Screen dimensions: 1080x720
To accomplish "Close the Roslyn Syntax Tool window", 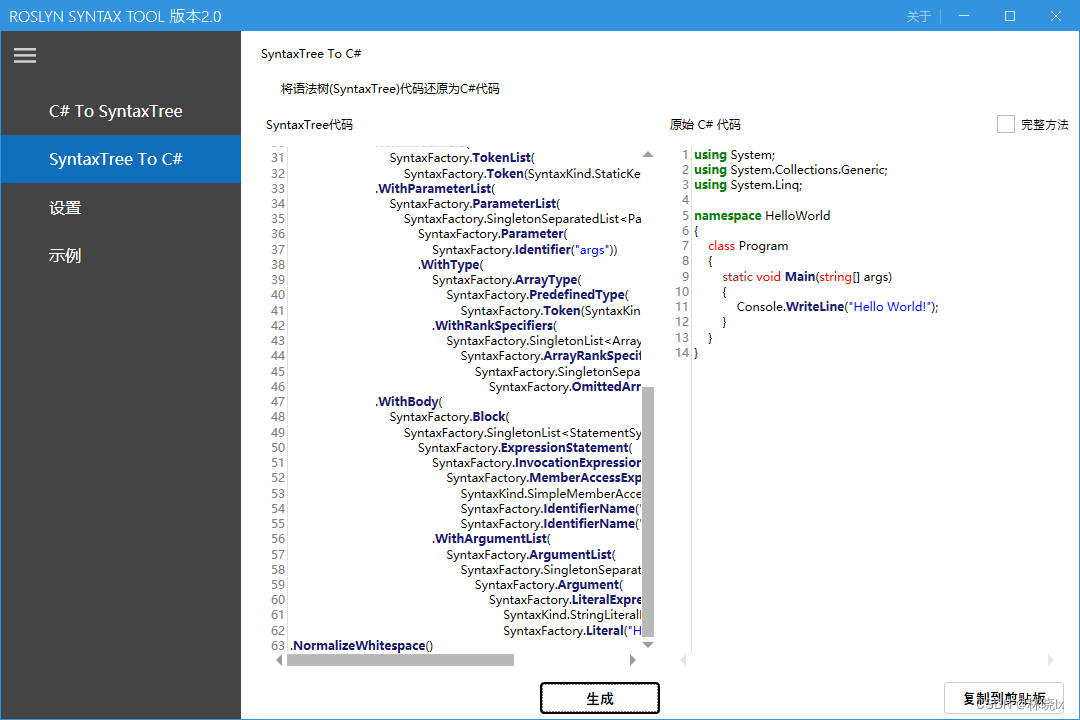I will point(1056,16).
